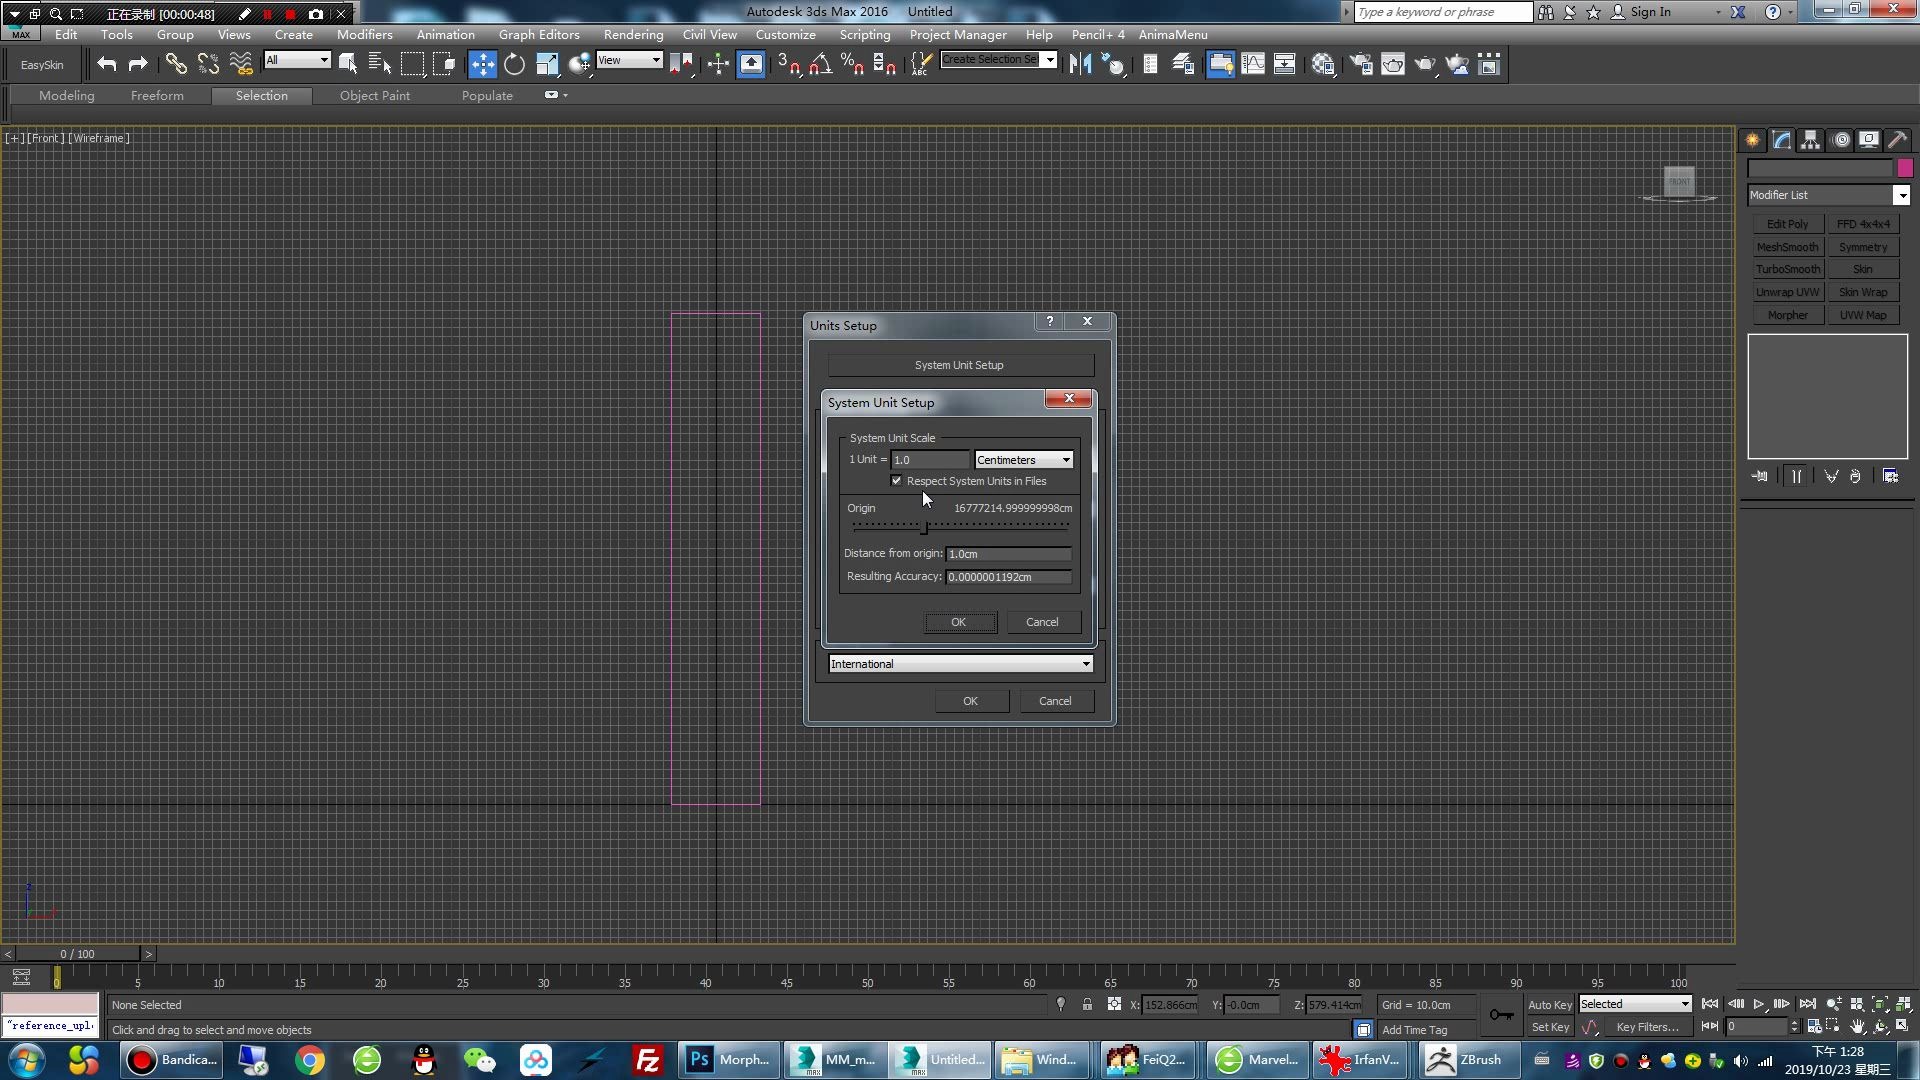Click the Select by Name icon
This screenshot has height=1080, width=1920.
(379, 65)
